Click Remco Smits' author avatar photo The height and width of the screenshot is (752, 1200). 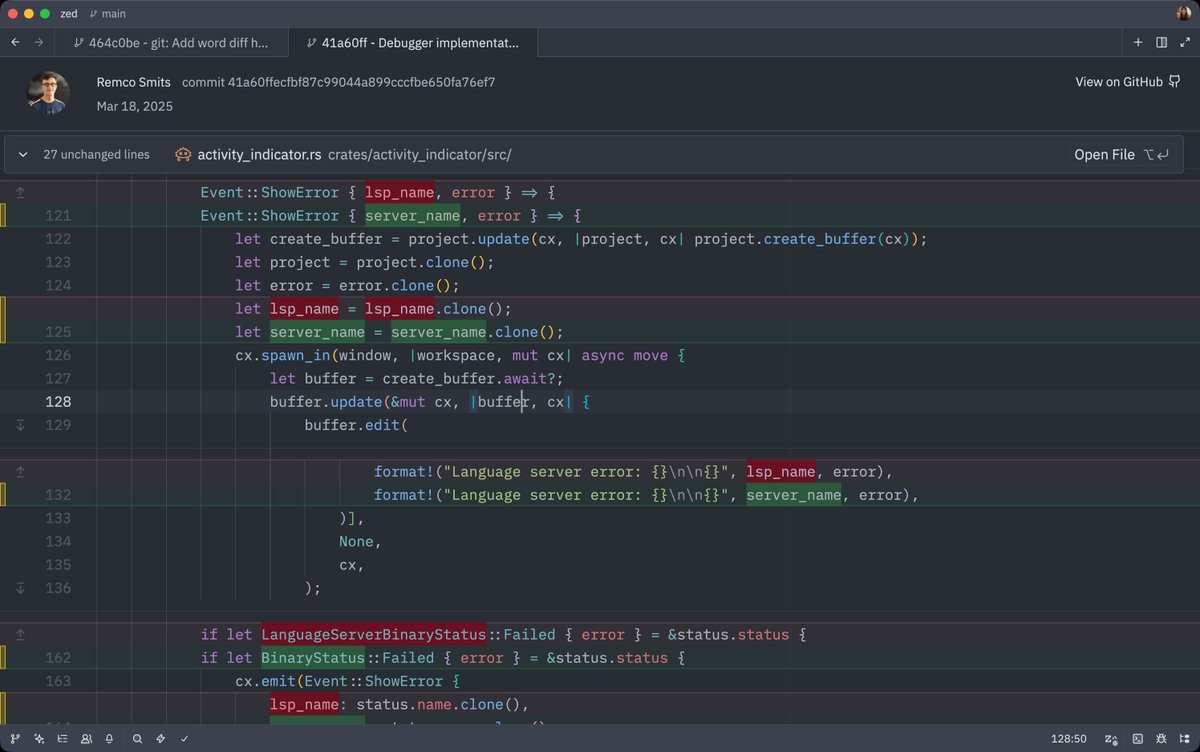pyautogui.click(x=47, y=93)
